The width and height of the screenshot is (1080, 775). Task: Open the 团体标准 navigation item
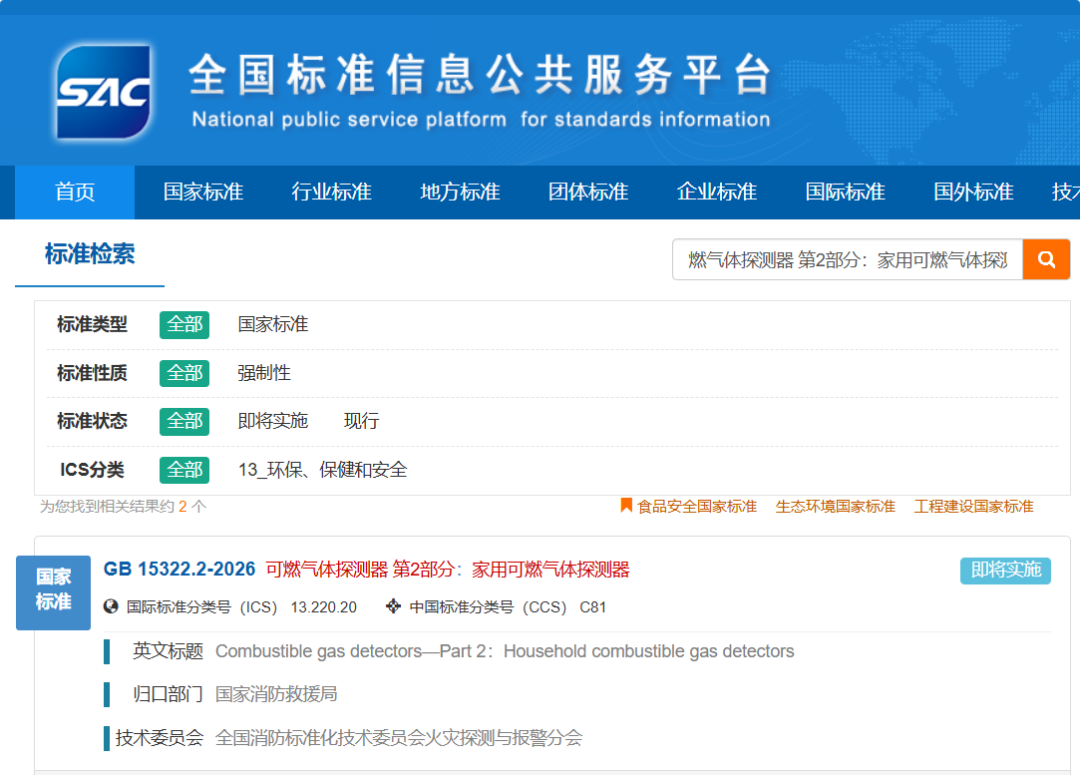click(x=588, y=192)
